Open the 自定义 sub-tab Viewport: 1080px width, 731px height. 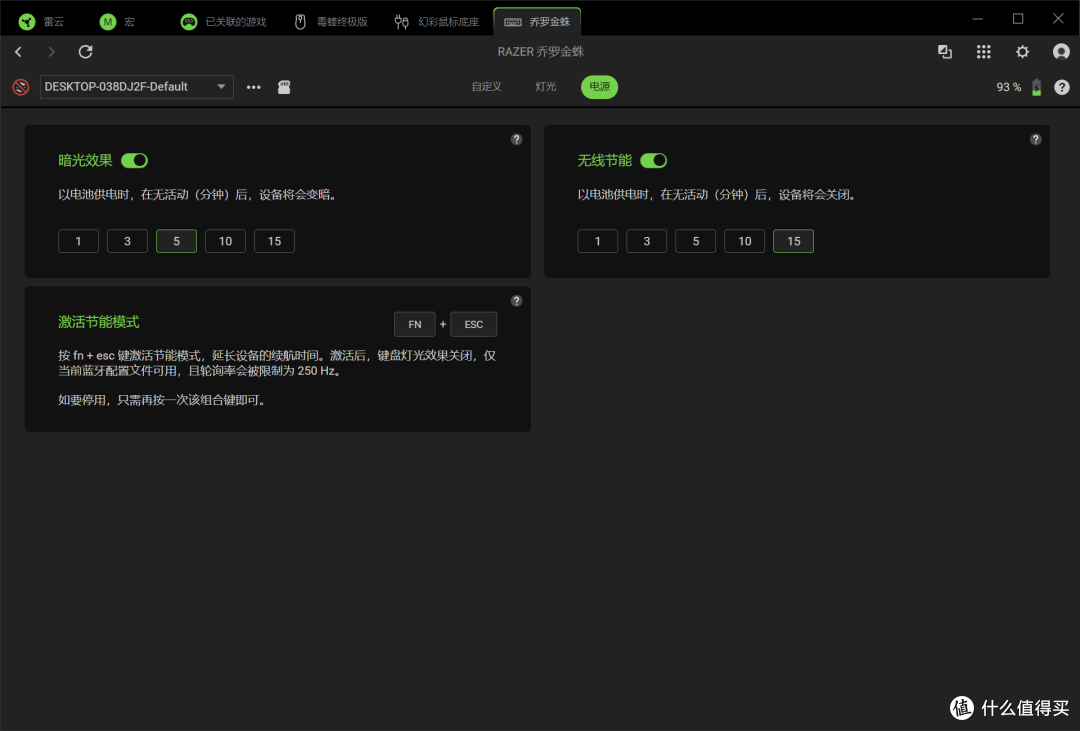(x=486, y=87)
